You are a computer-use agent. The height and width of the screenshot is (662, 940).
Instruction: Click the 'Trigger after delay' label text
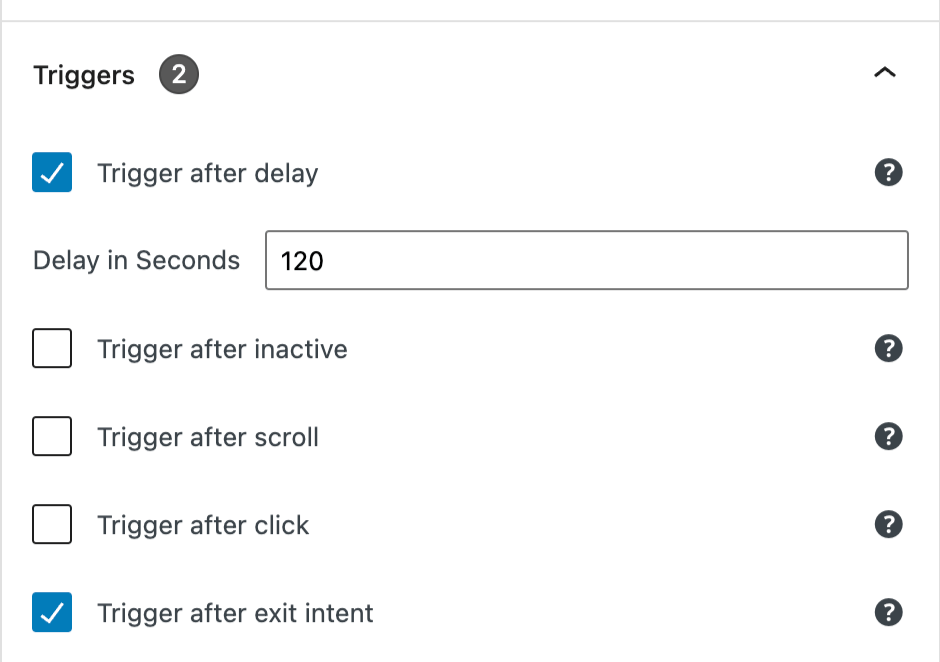click(x=207, y=174)
